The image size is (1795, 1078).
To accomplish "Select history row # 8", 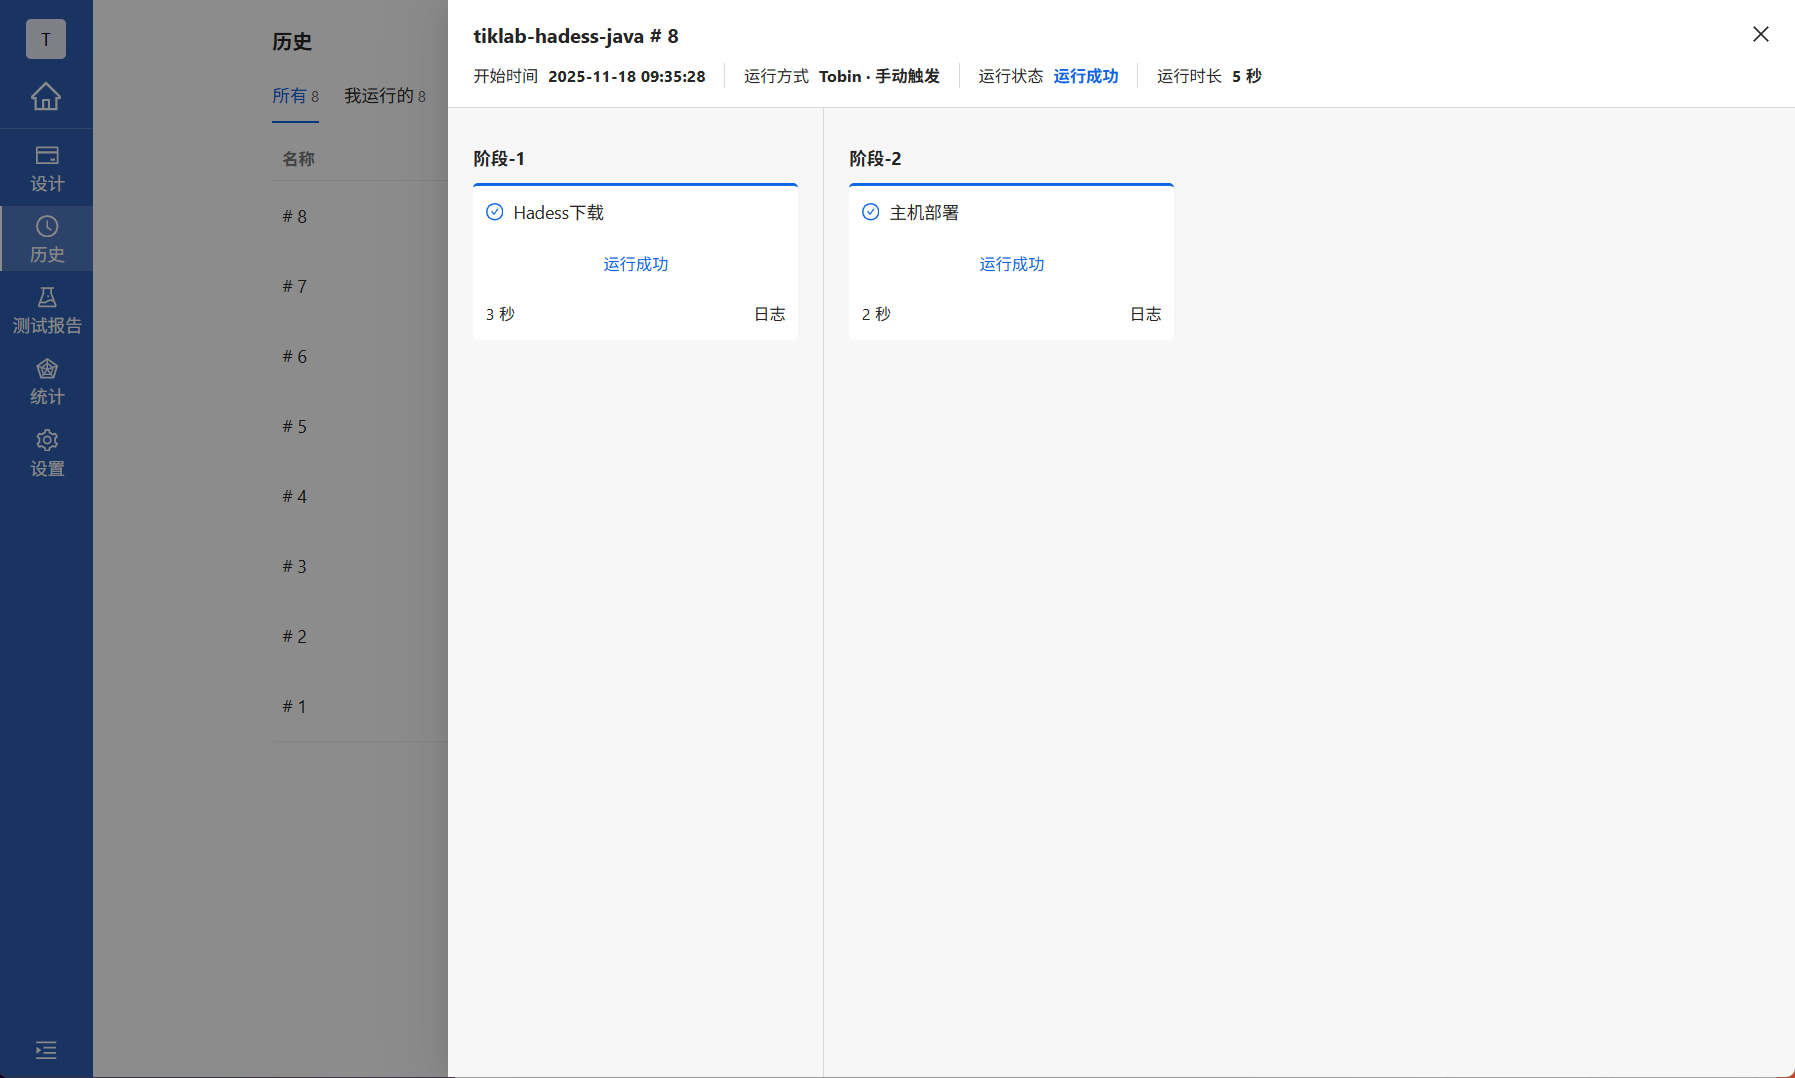I will tap(294, 216).
